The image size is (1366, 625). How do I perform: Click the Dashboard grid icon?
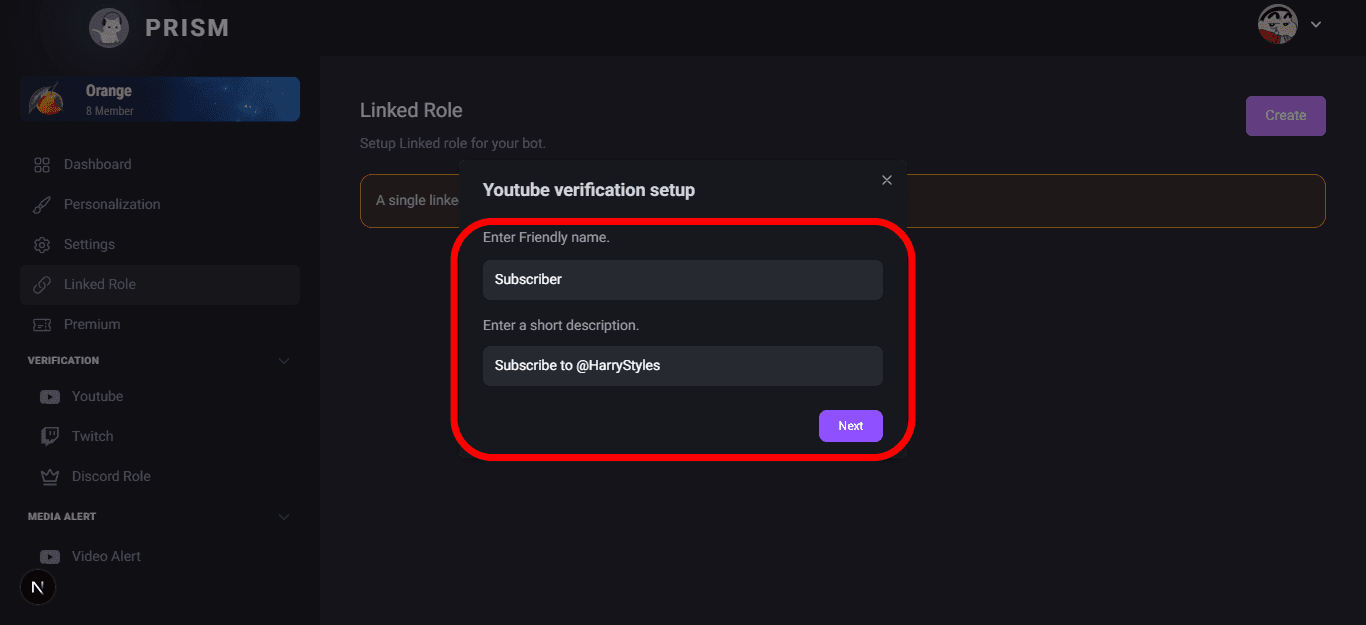tap(42, 165)
